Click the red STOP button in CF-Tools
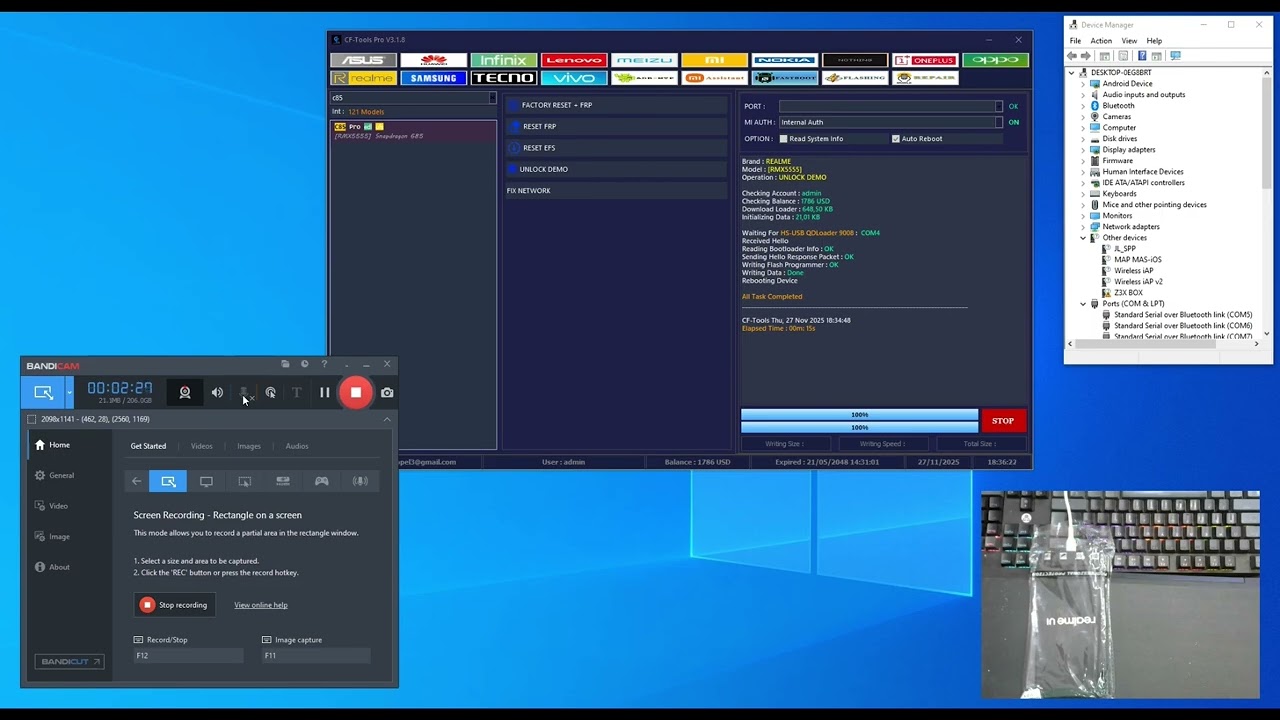 tap(1003, 421)
